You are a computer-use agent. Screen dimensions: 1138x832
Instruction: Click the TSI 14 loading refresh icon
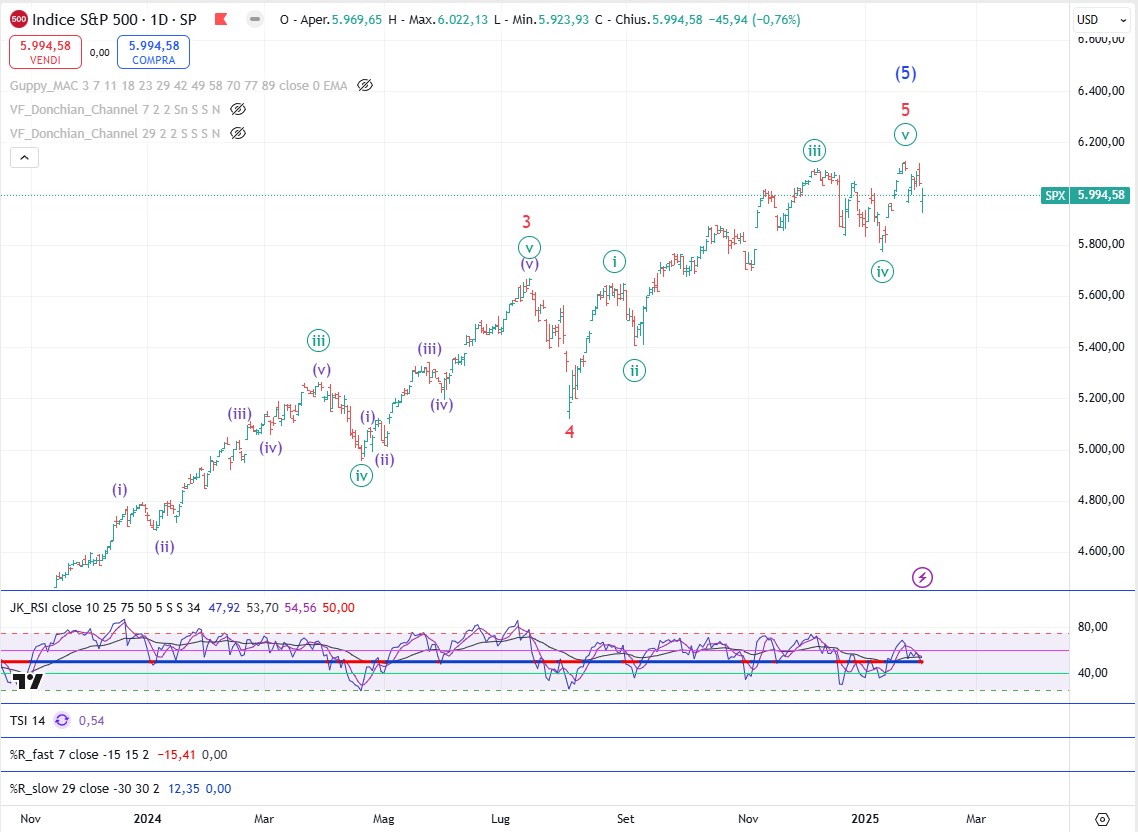[x=62, y=720]
